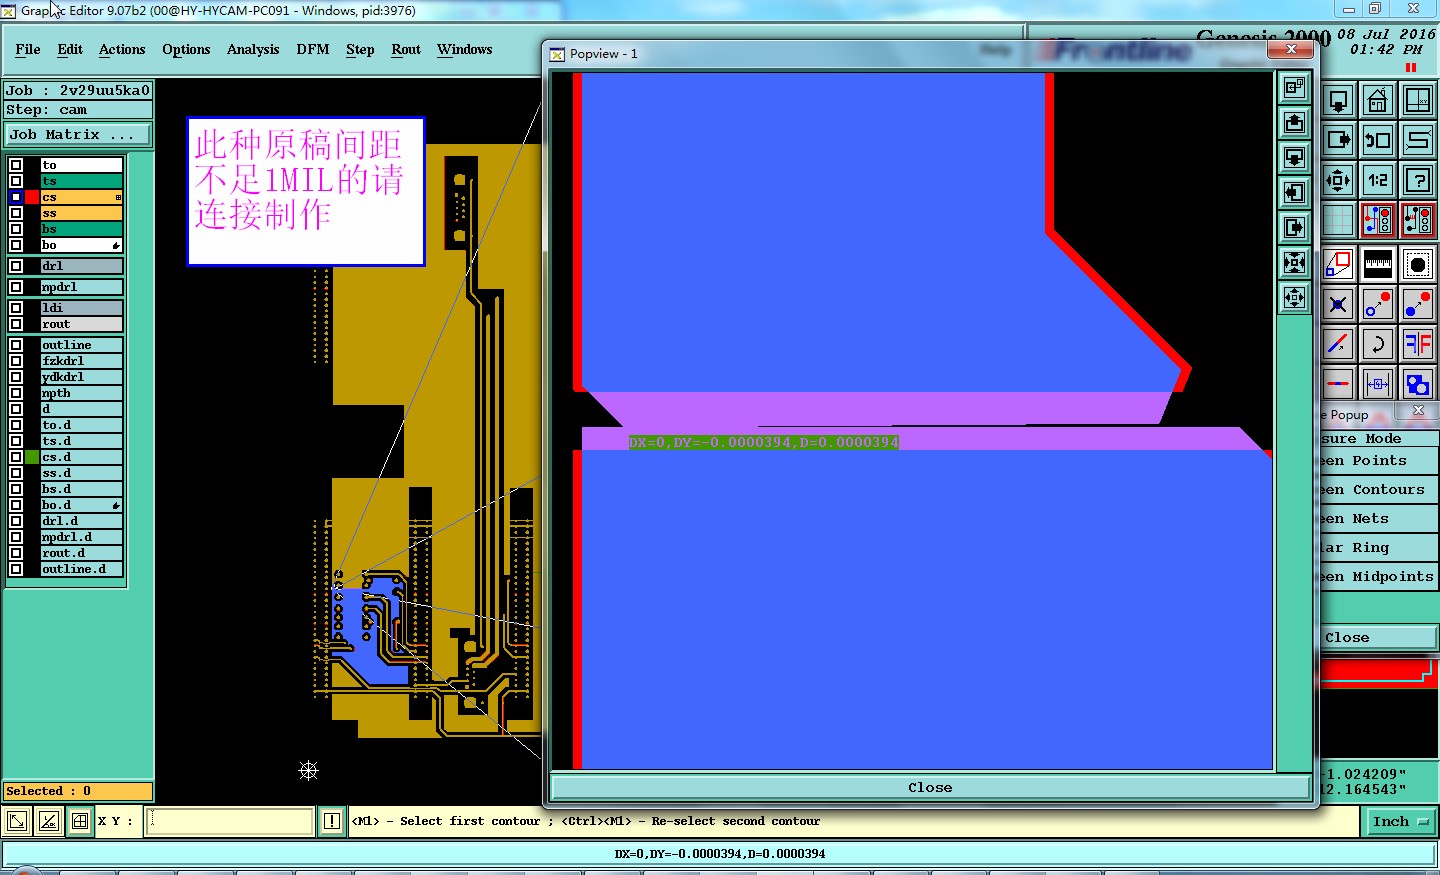Open the DFM menu
This screenshot has width=1440, height=875.
[x=313, y=49]
